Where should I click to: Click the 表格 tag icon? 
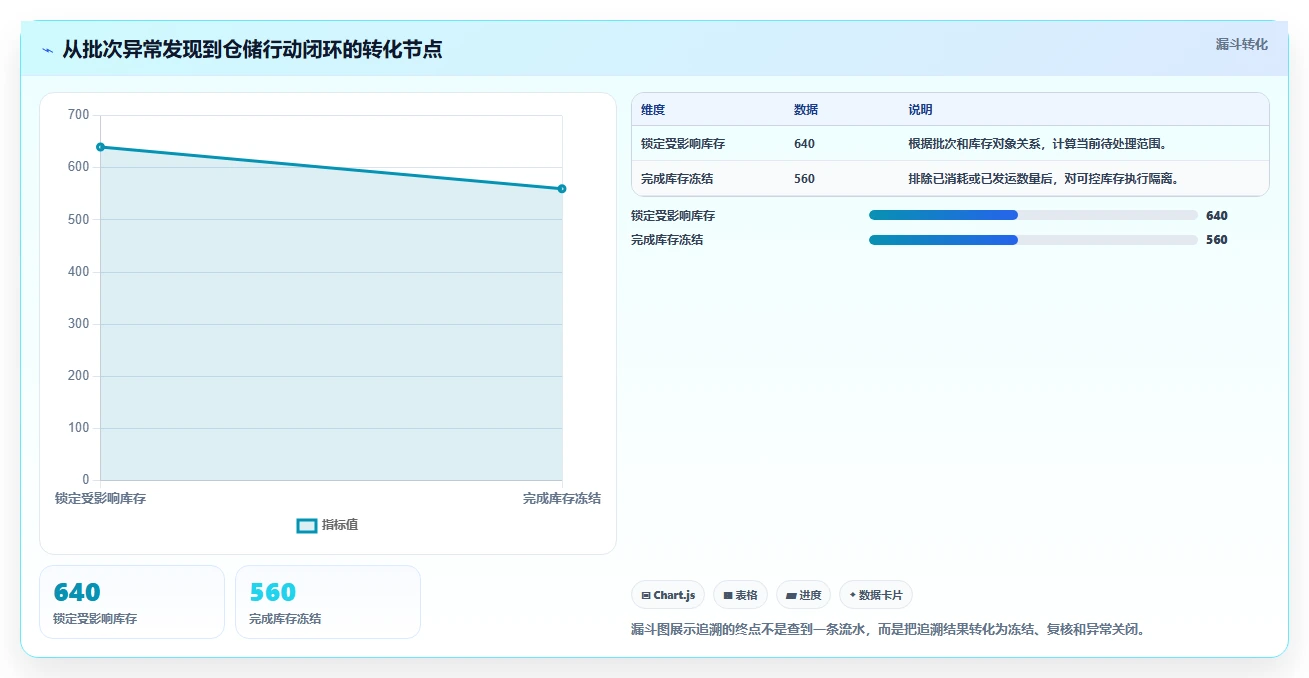coord(728,595)
